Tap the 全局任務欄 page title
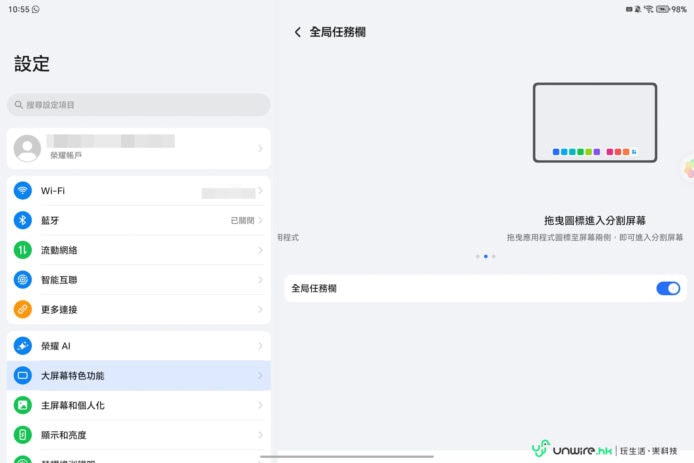Viewport: 694px width, 463px height. [x=337, y=32]
